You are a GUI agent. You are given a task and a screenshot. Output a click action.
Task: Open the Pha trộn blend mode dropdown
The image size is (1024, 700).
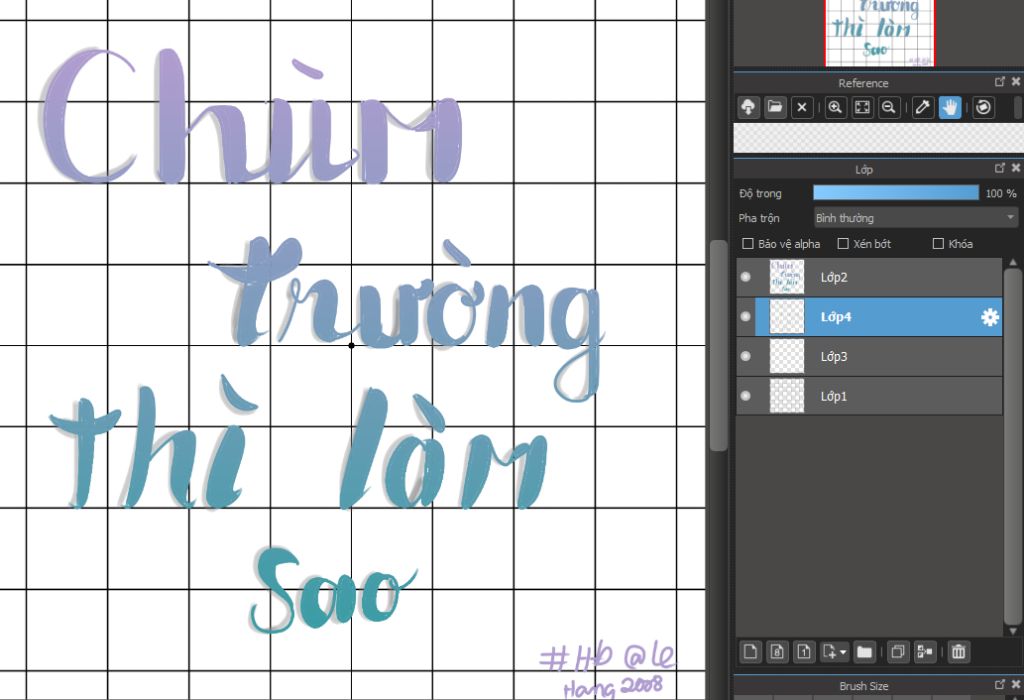916,217
